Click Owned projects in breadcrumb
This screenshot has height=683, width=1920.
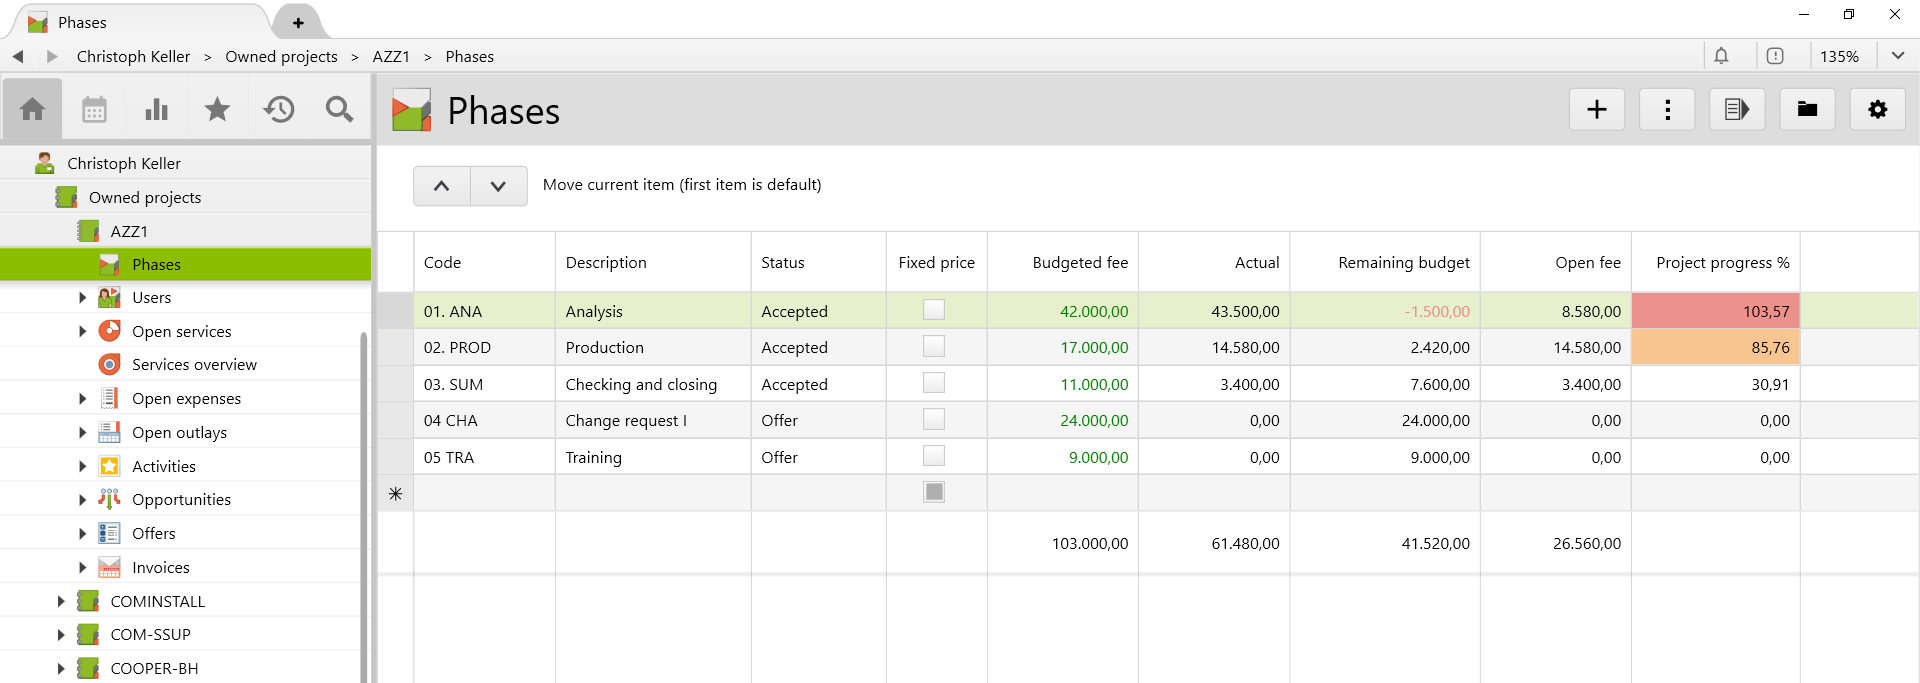281,57
